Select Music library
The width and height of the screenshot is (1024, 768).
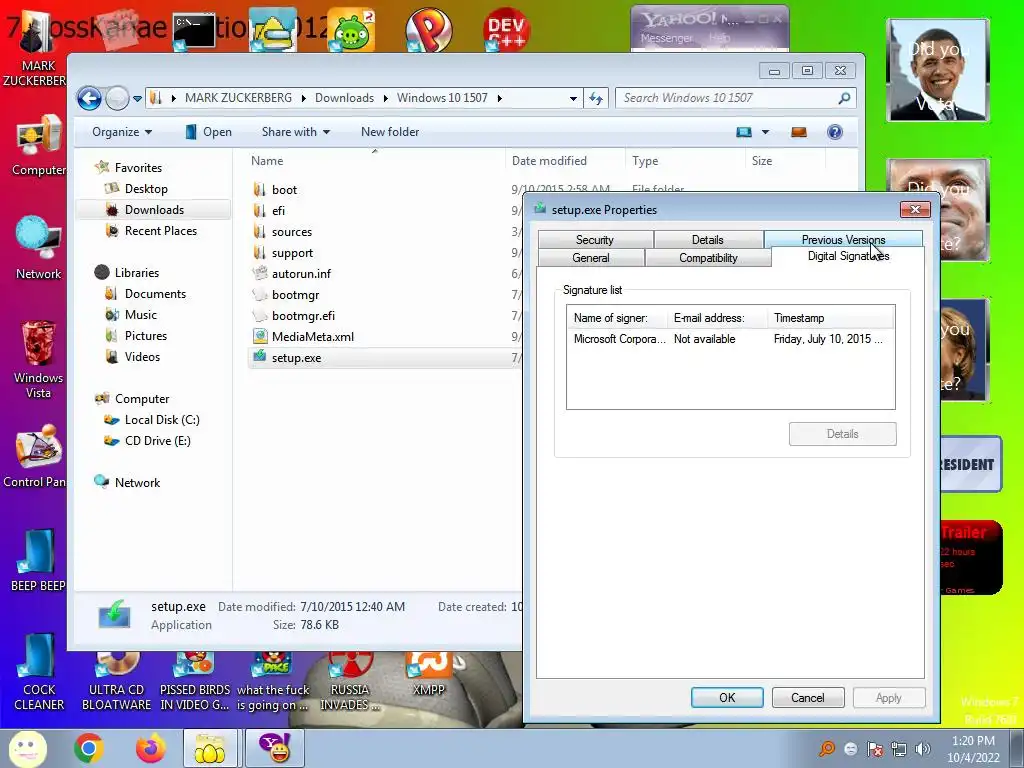tap(140, 315)
